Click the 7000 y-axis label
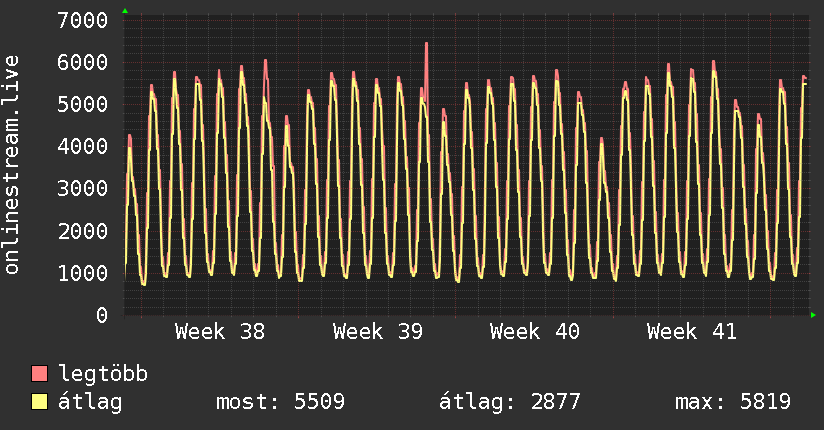The image size is (824, 430). point(83,20)
